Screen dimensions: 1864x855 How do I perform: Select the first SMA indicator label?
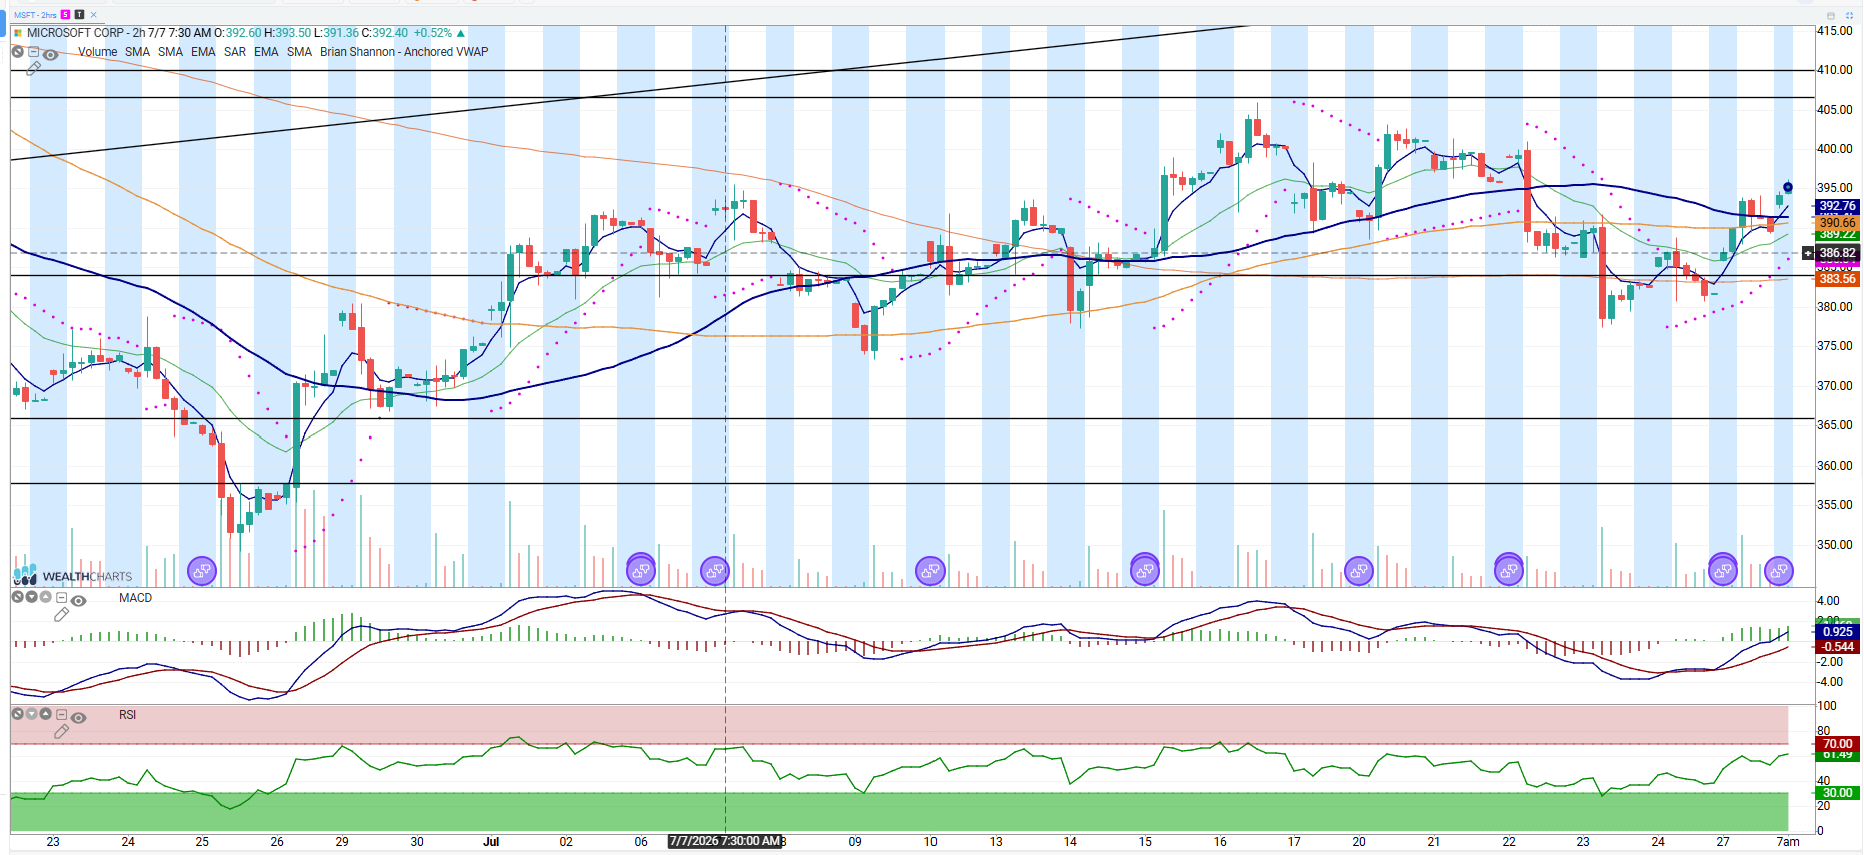click(x=137, y=52)
